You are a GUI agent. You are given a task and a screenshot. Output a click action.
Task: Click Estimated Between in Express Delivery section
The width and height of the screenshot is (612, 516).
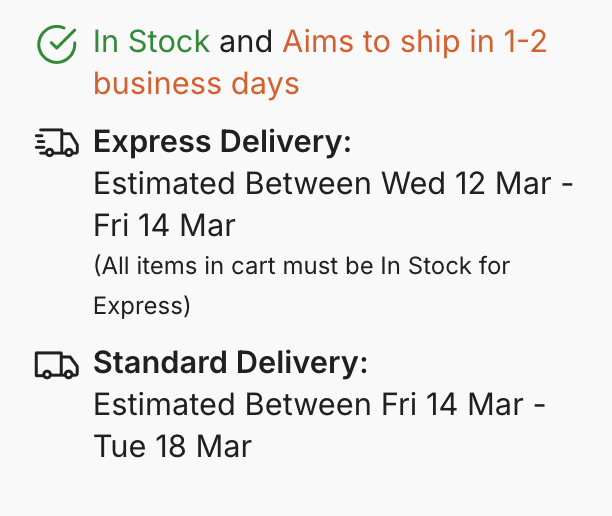pyautogui.click(x=232, y=184)
